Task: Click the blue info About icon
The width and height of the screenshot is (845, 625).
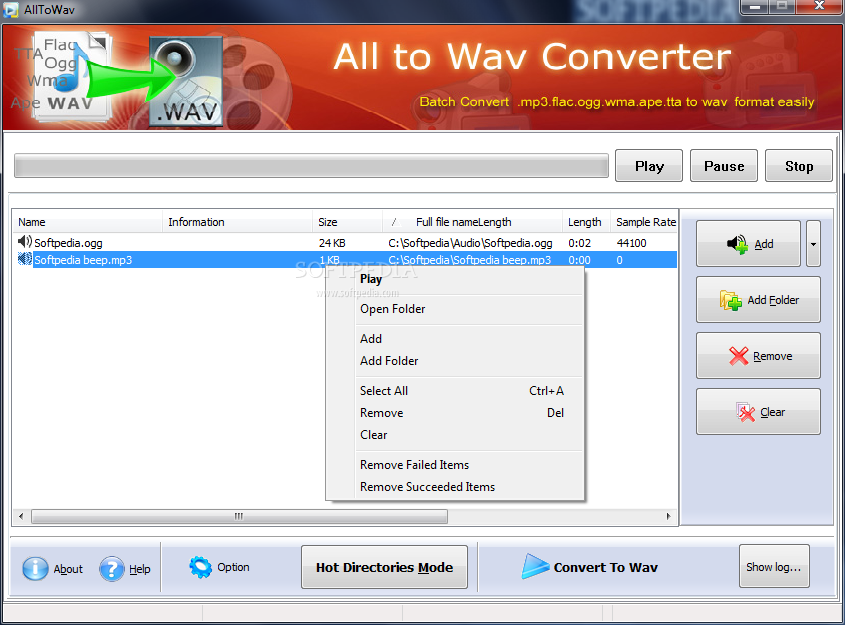Action: pos(35,568)
